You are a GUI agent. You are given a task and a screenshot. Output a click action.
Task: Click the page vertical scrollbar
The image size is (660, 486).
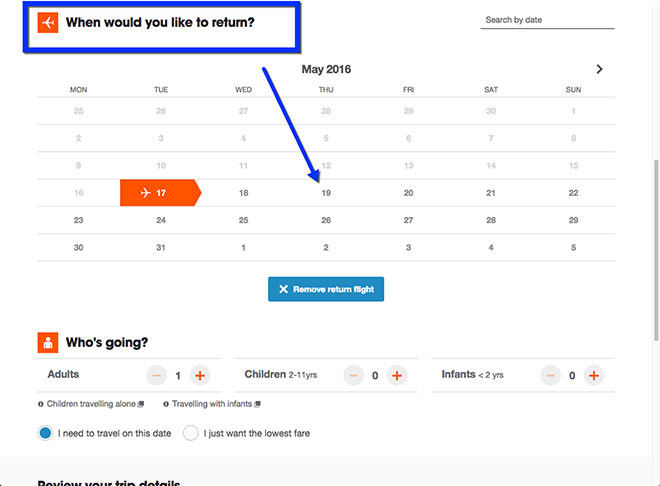pos(656,250)
